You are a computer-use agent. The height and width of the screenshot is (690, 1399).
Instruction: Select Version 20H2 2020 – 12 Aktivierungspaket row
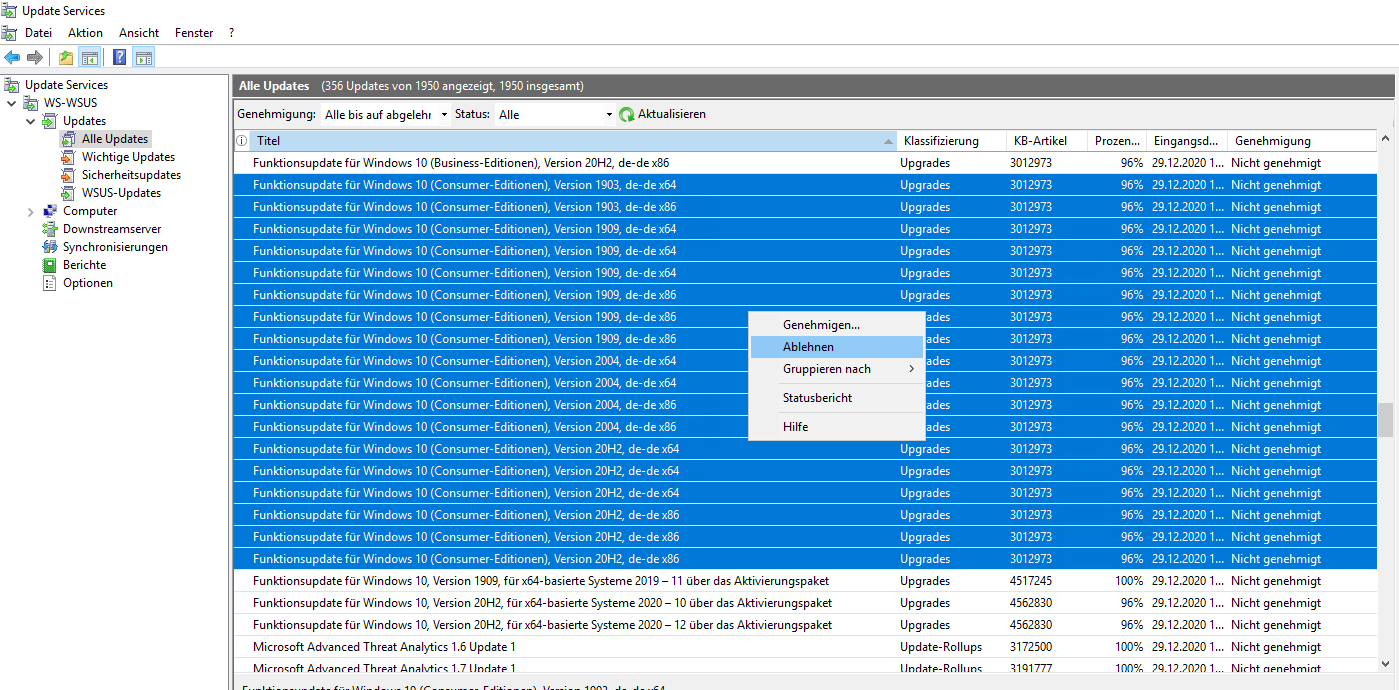(806, 625)
